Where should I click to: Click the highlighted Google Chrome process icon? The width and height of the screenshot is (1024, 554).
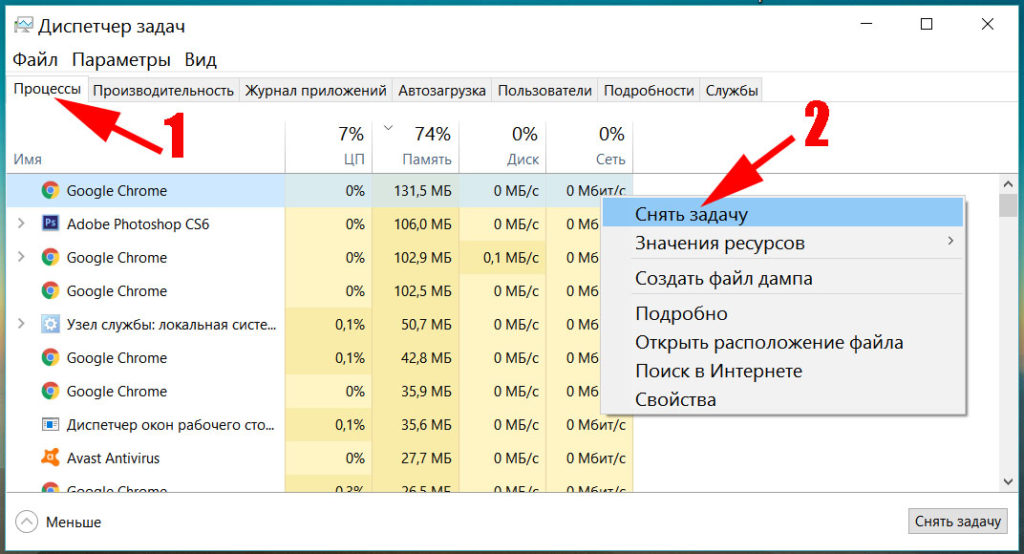(50, 190)
